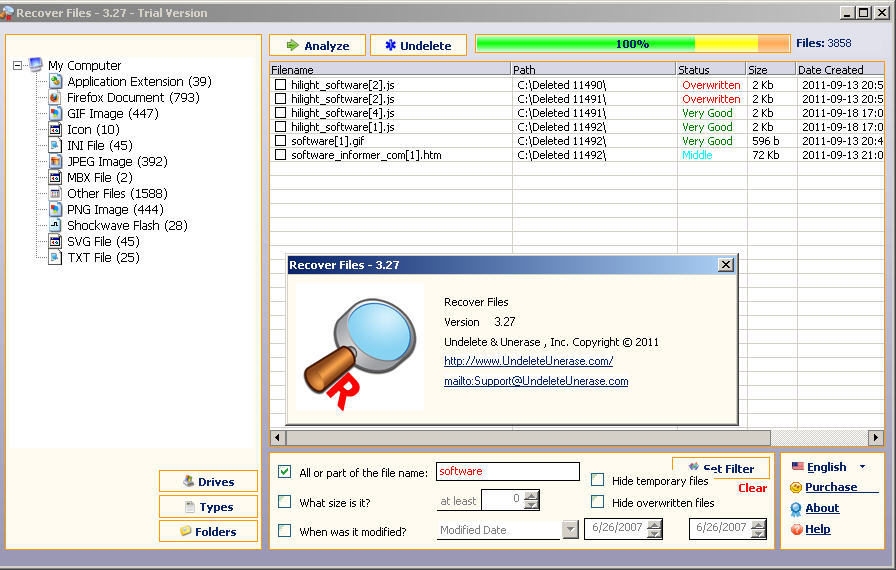
Task: Click the second 6/26/2007 date stepper arrows
Action: (759, 529)
